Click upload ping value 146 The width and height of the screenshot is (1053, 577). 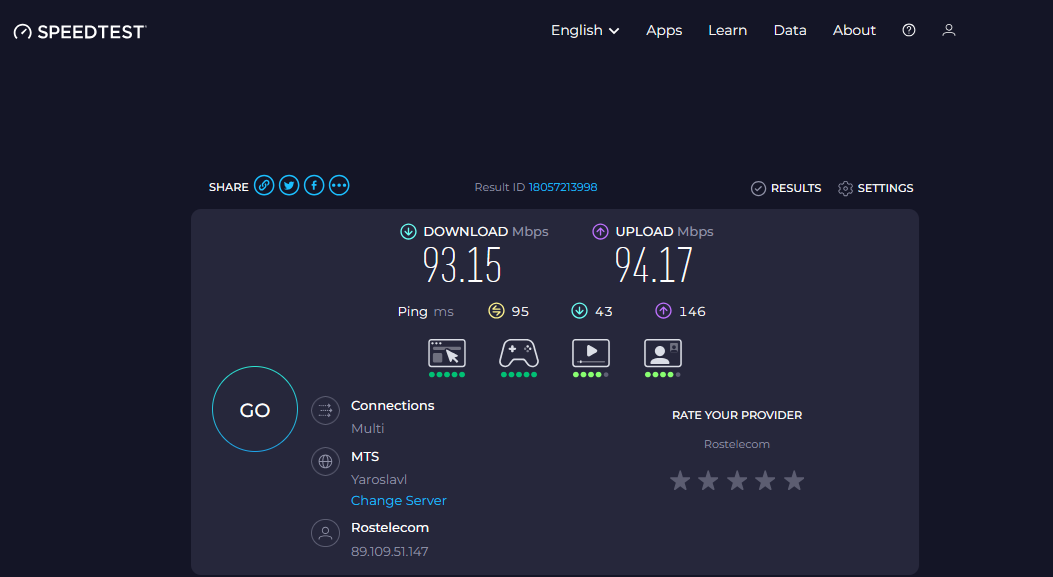tap(692, 312)
